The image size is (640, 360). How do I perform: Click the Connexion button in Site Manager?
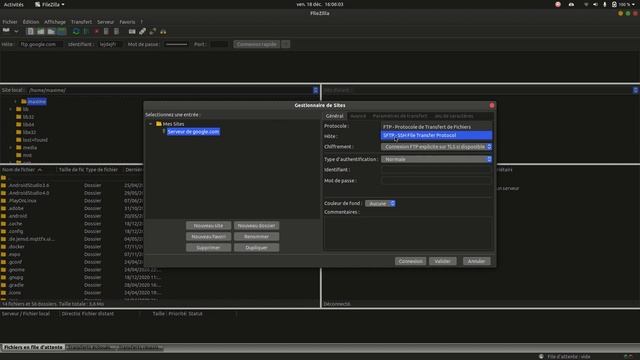click(410, 261)
